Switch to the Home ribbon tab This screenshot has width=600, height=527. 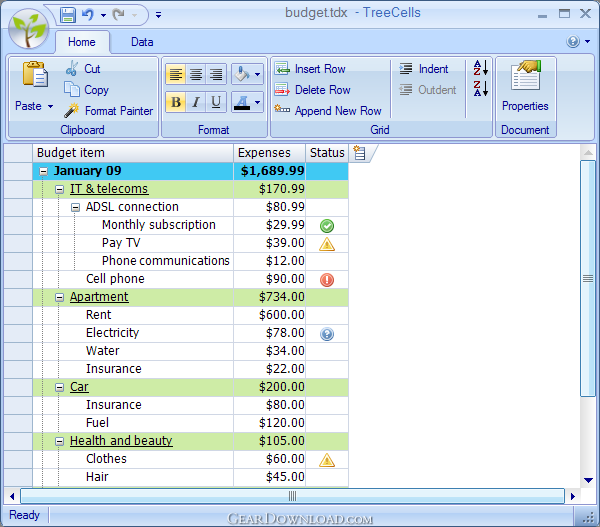tap(82, 42)
